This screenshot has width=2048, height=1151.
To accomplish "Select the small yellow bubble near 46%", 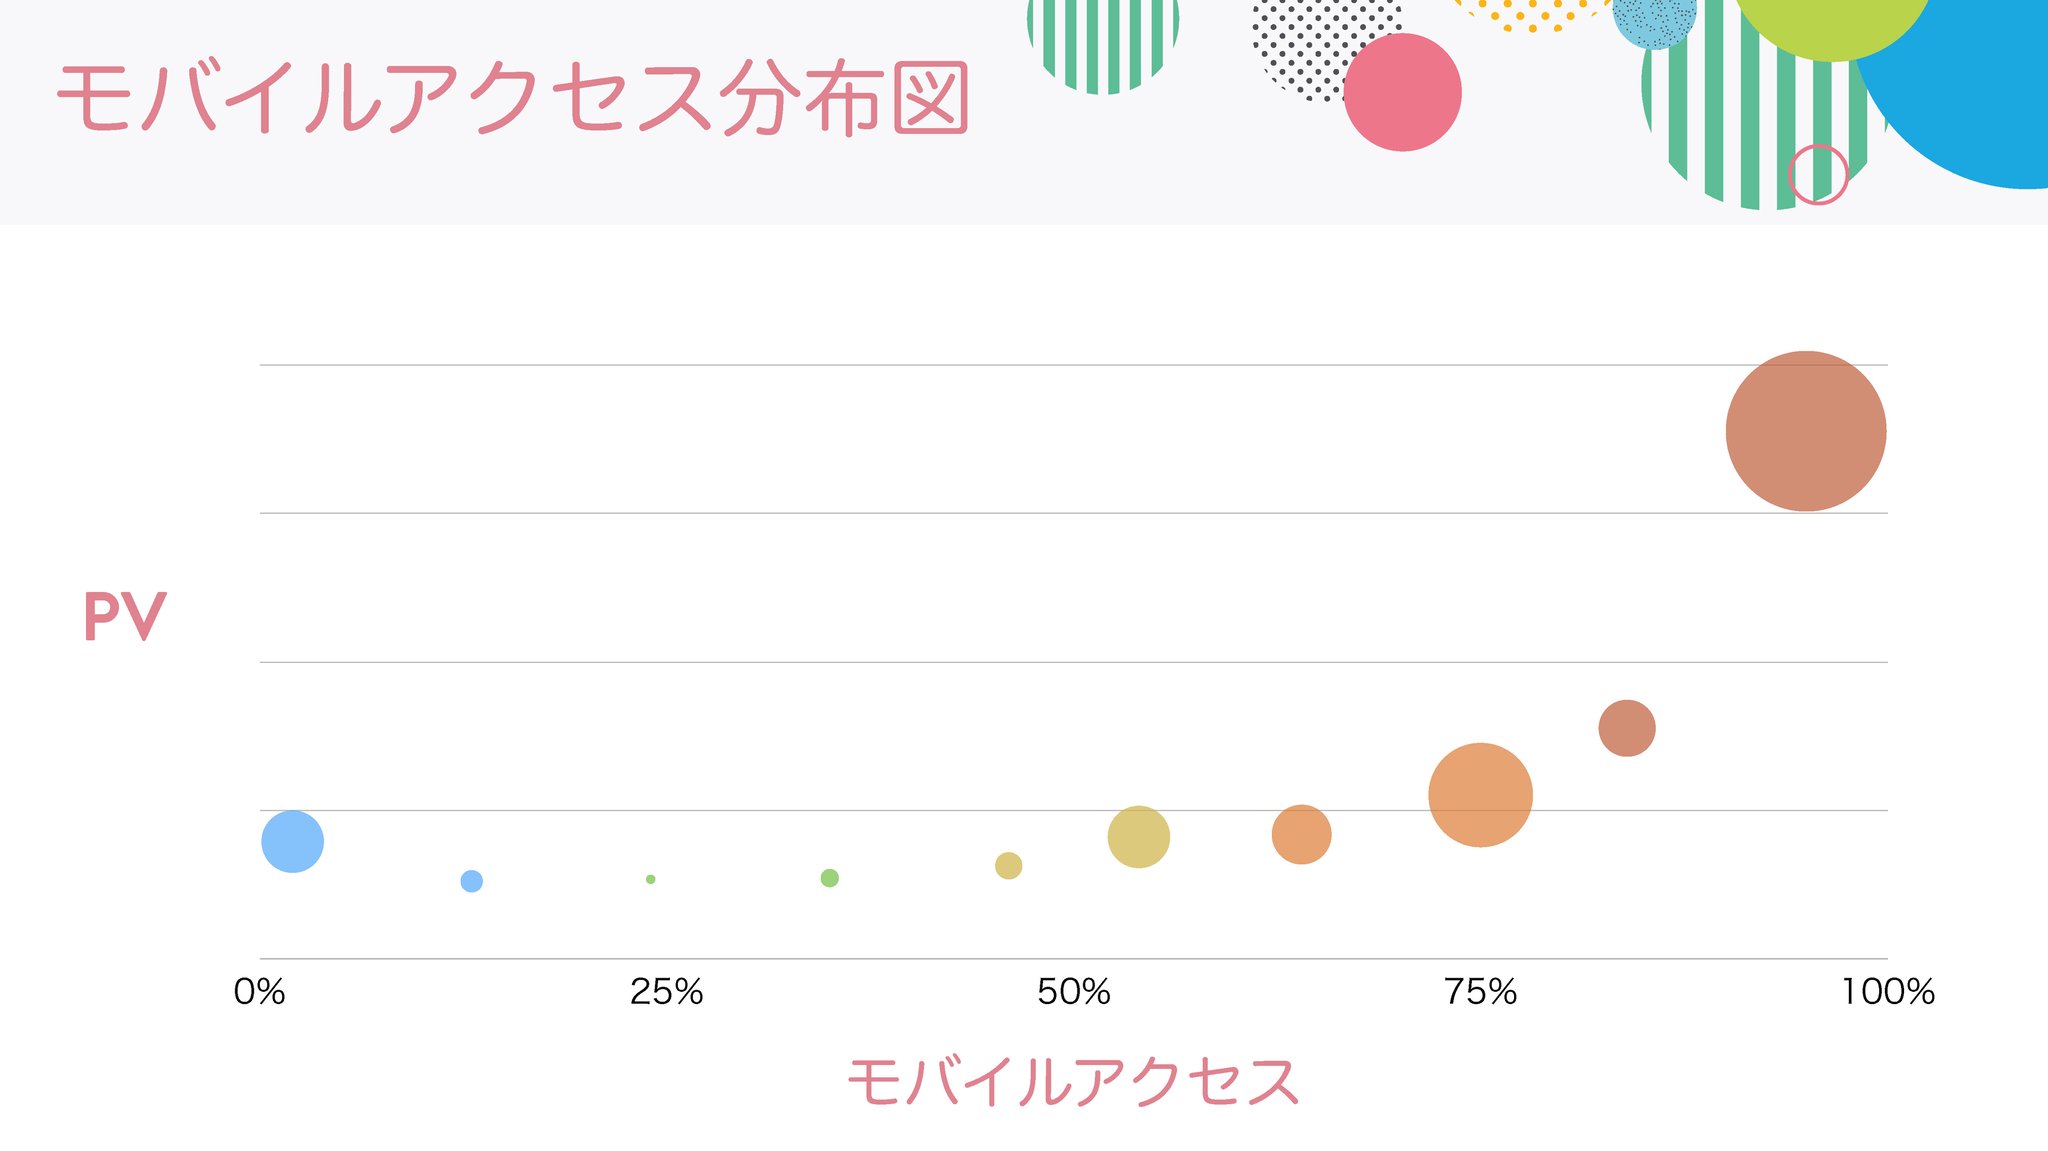I will click(x=1008, y=865).
